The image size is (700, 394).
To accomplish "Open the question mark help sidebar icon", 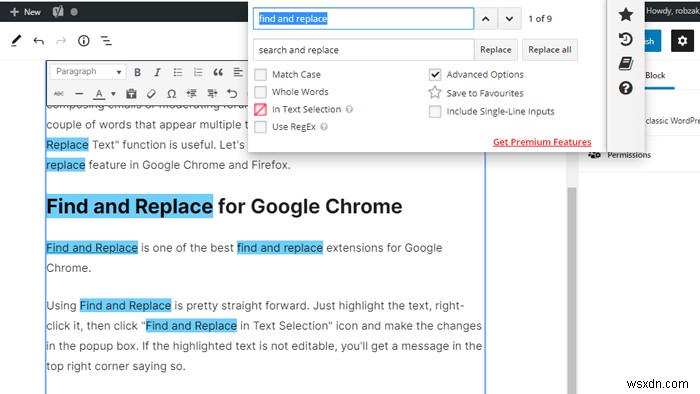I will pos(625,88).
